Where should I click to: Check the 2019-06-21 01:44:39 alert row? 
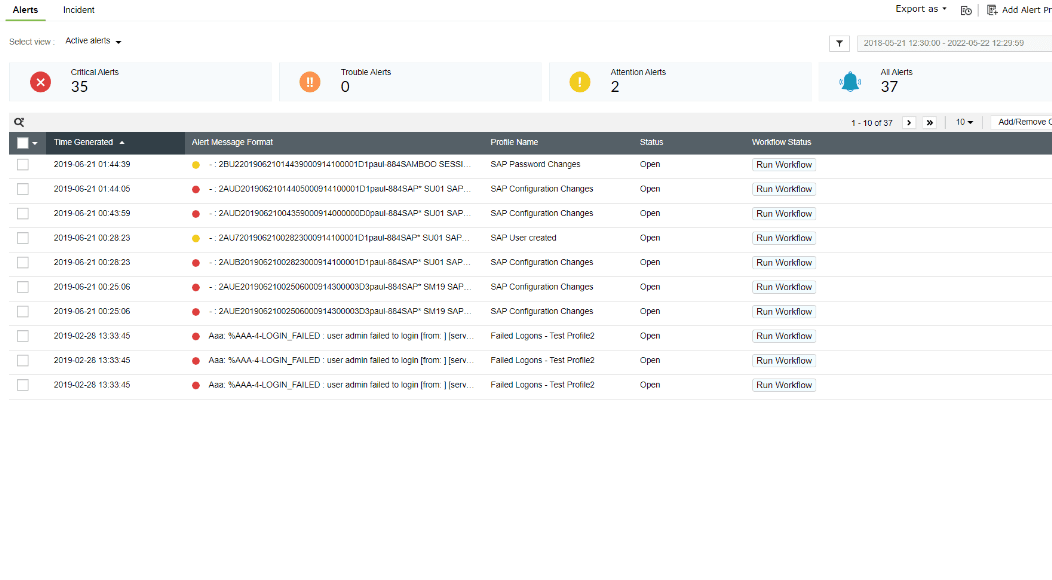[23, 164]
